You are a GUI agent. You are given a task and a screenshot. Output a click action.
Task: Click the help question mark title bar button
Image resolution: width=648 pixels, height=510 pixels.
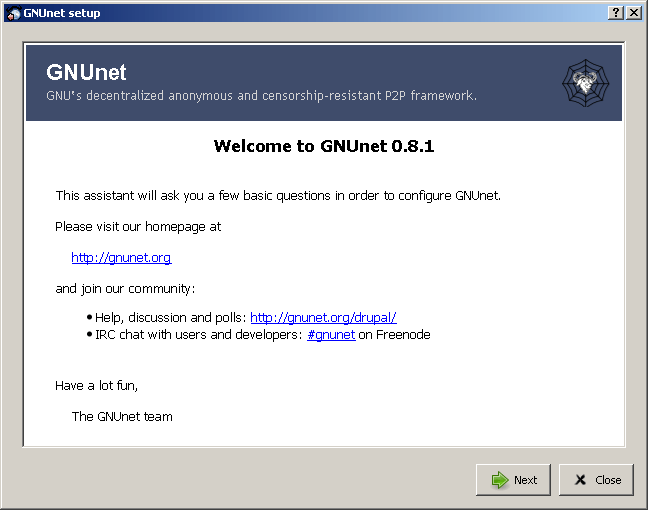click(616, 13)
